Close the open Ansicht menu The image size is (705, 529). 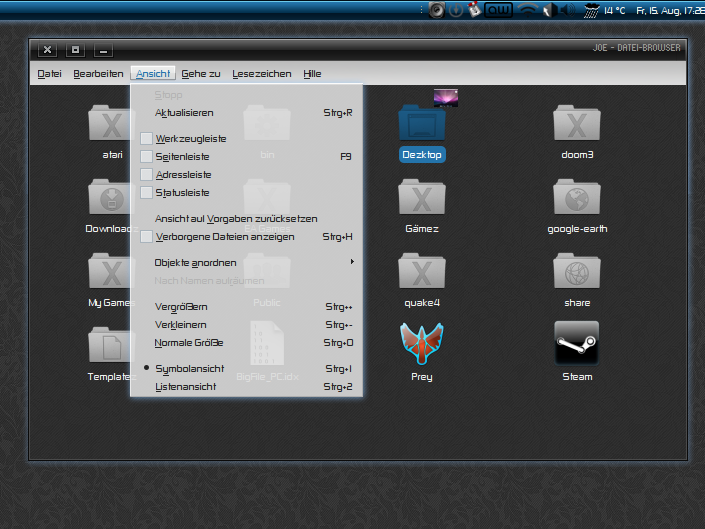153,74
